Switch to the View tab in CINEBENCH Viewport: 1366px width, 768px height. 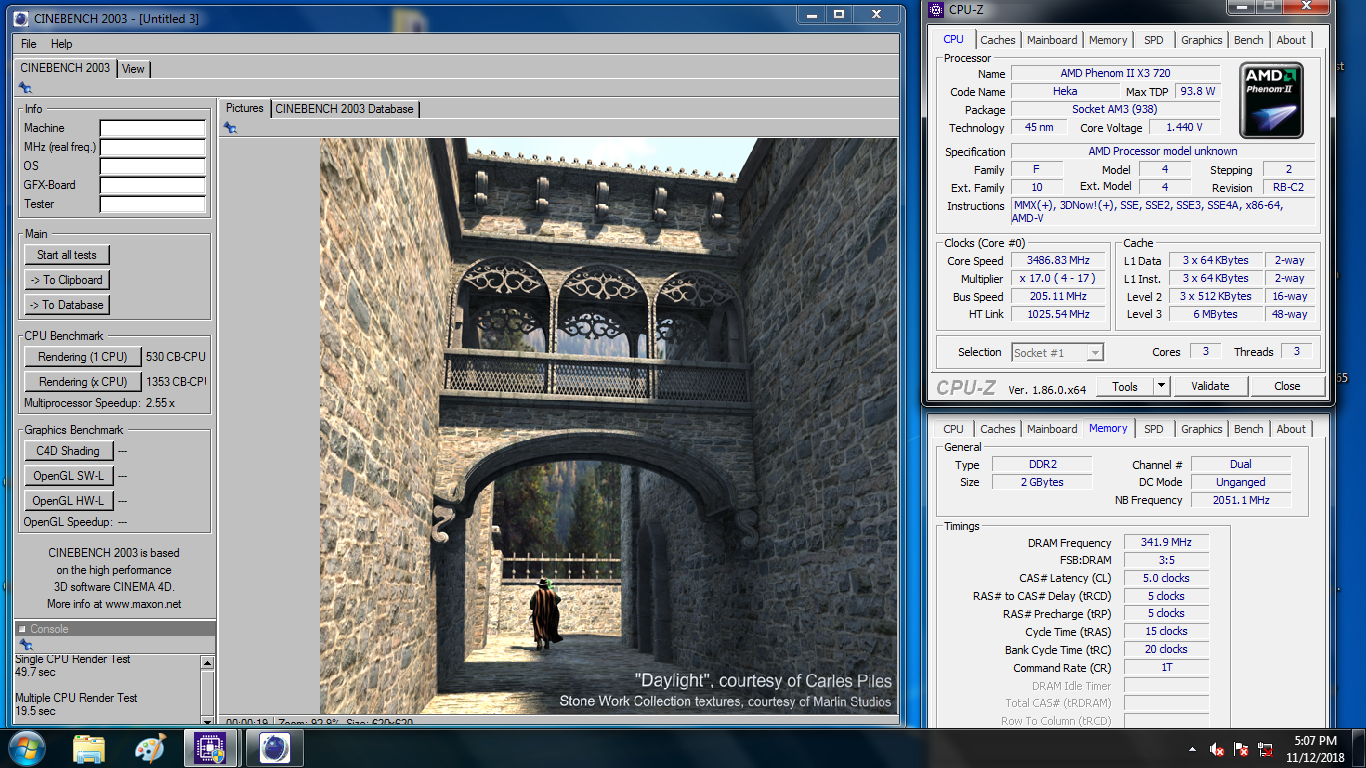click(x=133, y=69)
